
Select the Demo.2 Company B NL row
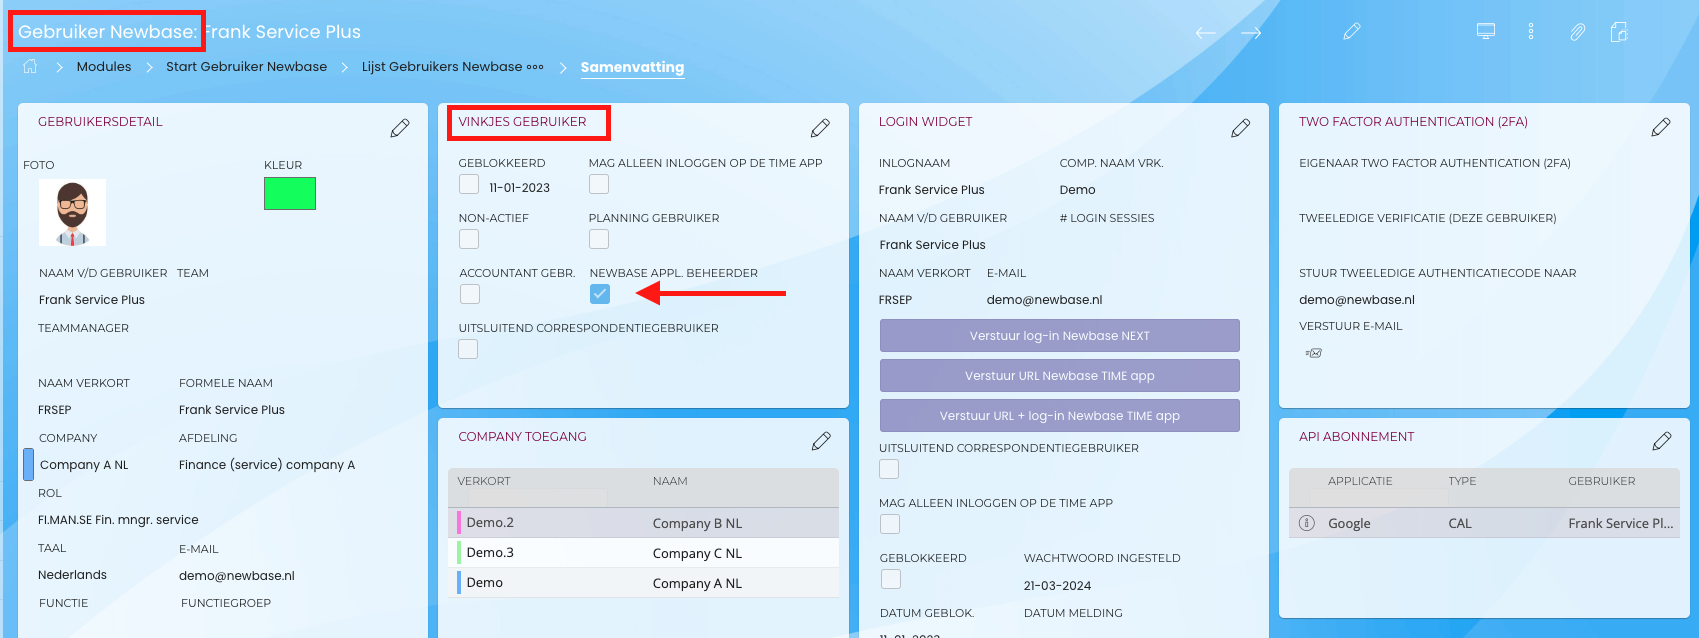pos(643,523)
